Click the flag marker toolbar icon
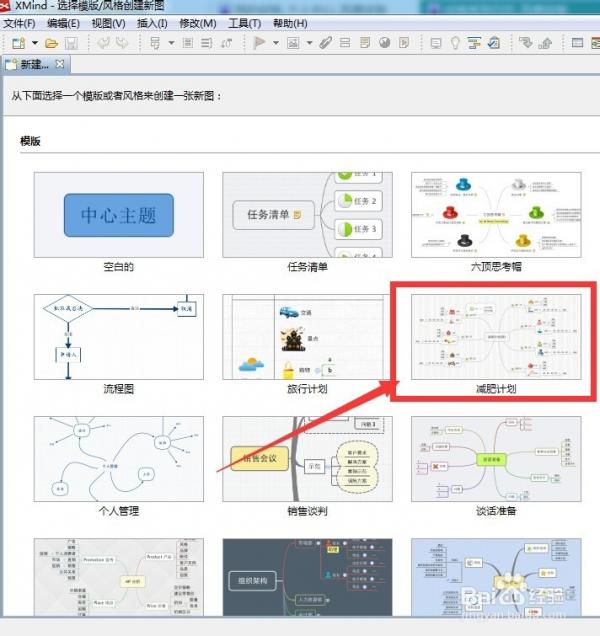The image size is (600, 636). (x=259, y=42)
